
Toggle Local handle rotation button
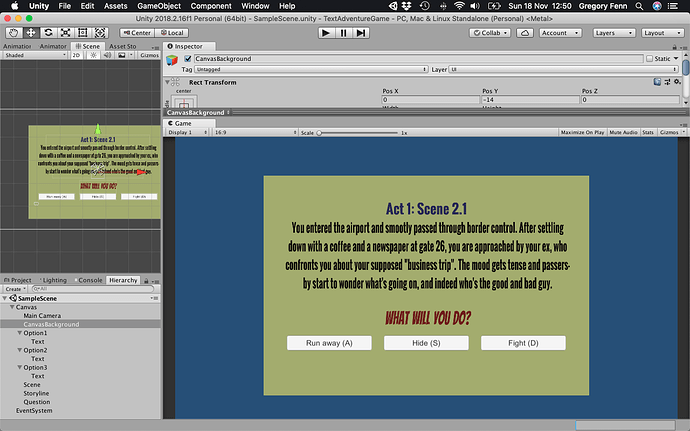point(172,33)
